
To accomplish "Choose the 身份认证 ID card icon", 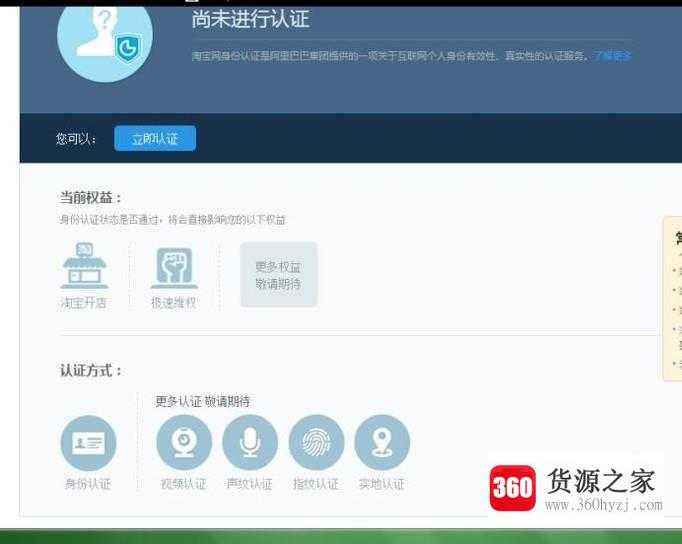I will [89, 443].
